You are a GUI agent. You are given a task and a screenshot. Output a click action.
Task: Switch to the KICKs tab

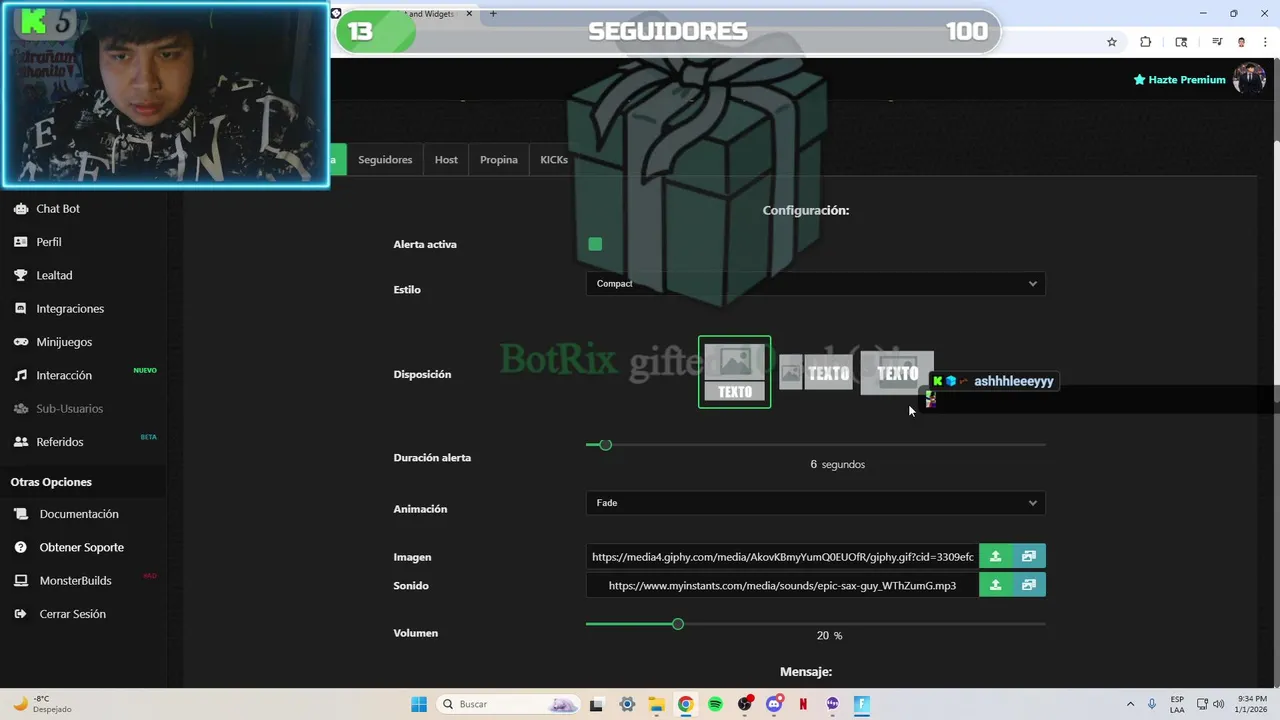[x=554, y=160]
